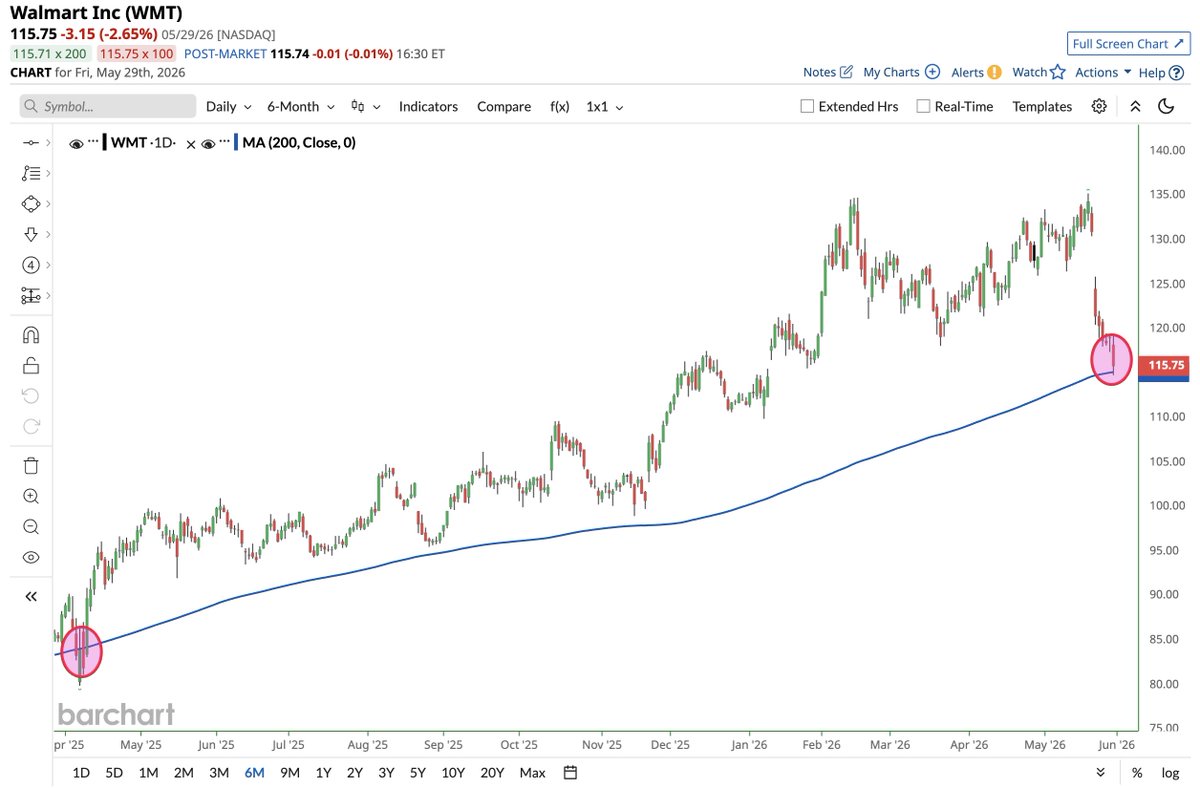Viewport: 1200px width, 788px height.
Task: Open the date range calendar picker
Action: pos(570,772)
